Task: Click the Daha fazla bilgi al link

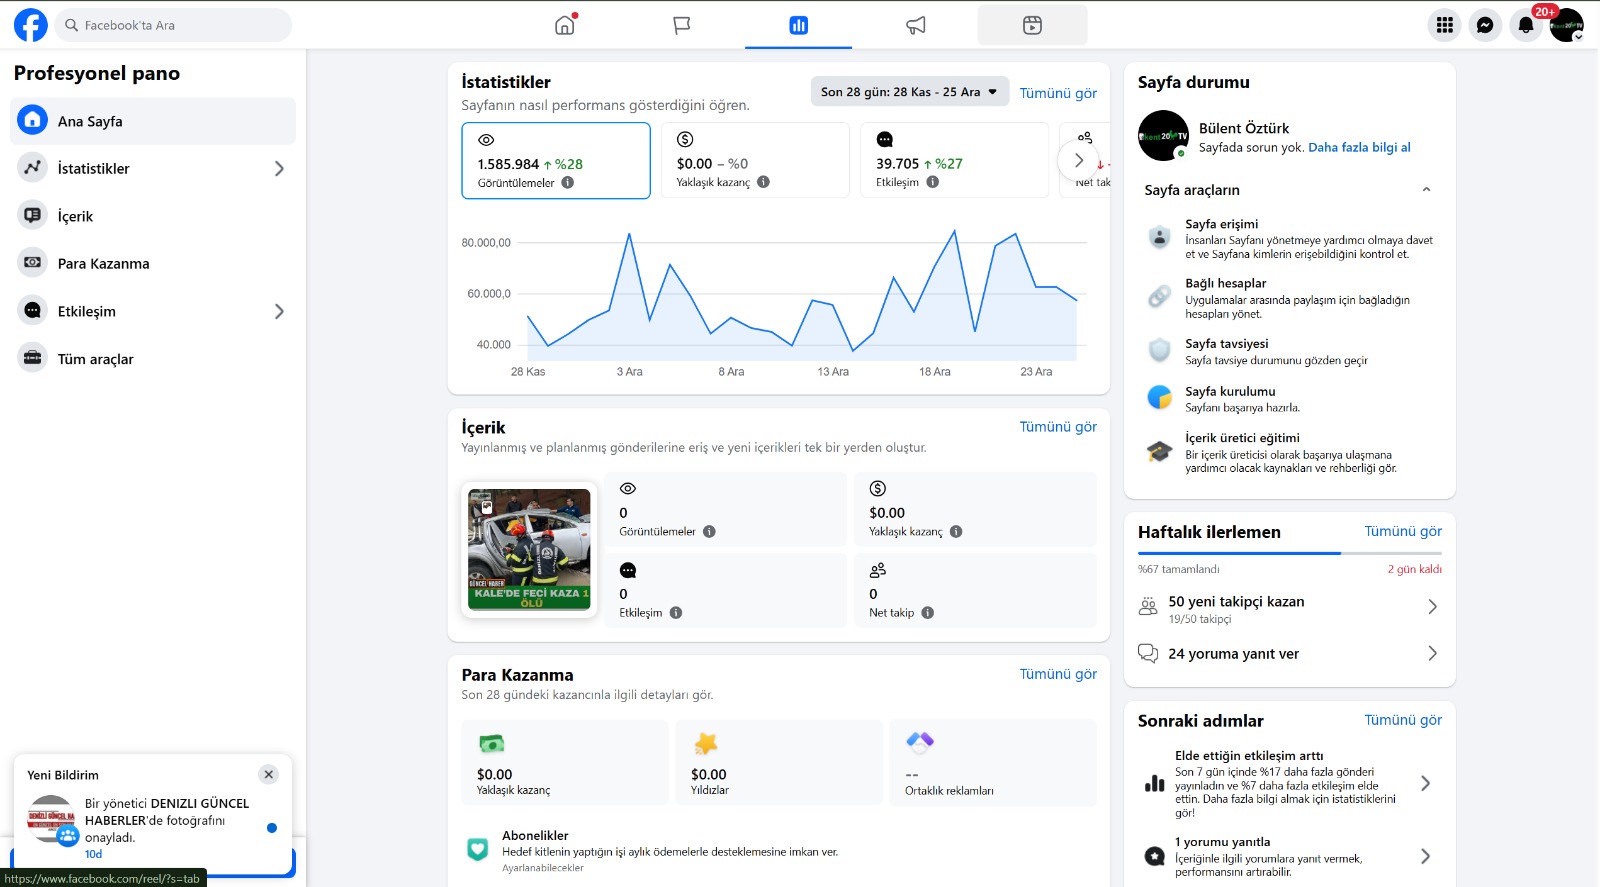Action: click(x=1359, y=148)
